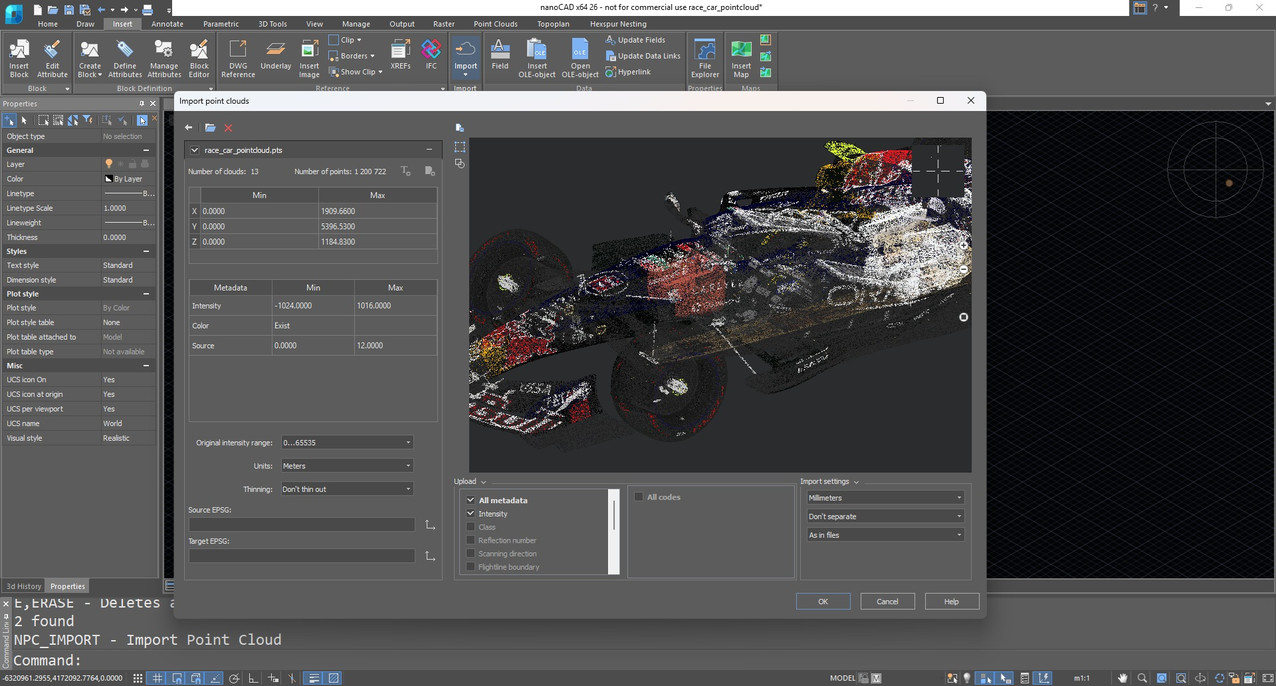Collapse the General properties section
The image size is (1276, 686).
click(146, 150)
